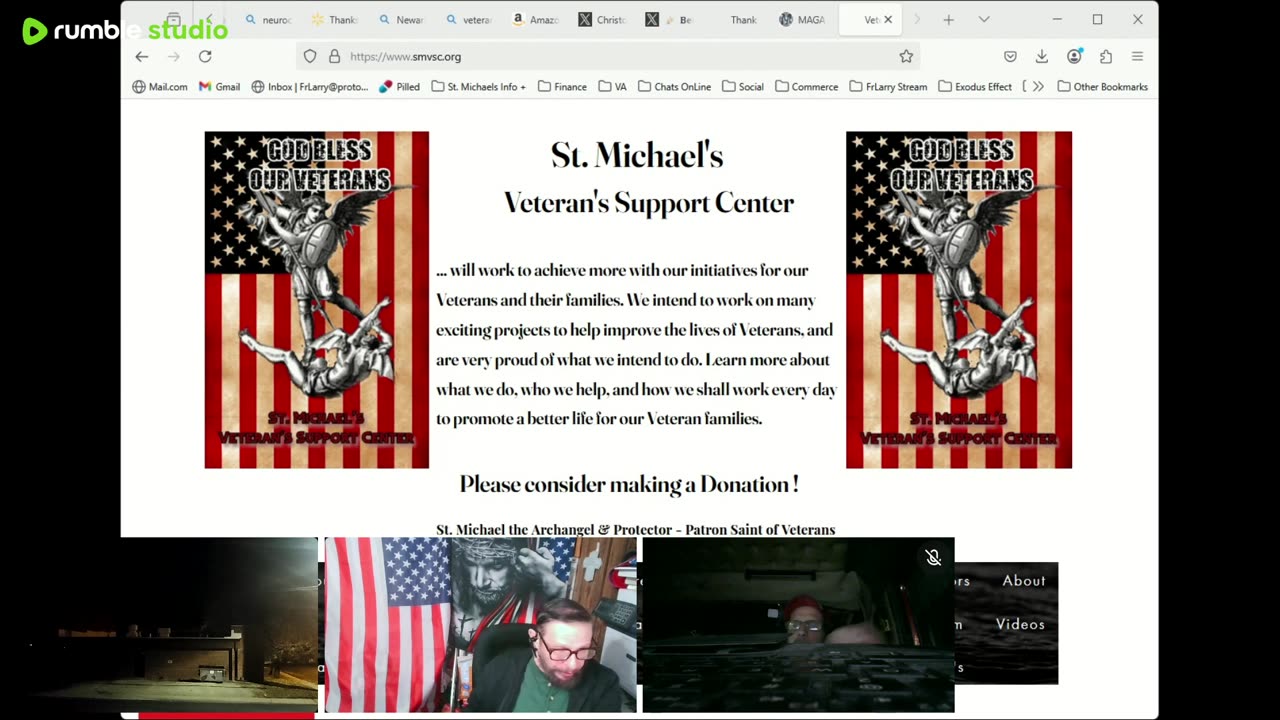The height and width of the screenshot is (720, 1280).
Task: Expand the FrLarry Stream bookmark folder
Action: coord(888,87)
